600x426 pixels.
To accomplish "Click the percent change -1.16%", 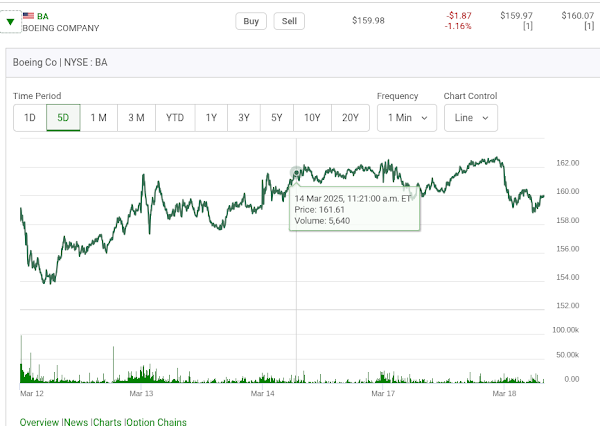I will [458, 26].
